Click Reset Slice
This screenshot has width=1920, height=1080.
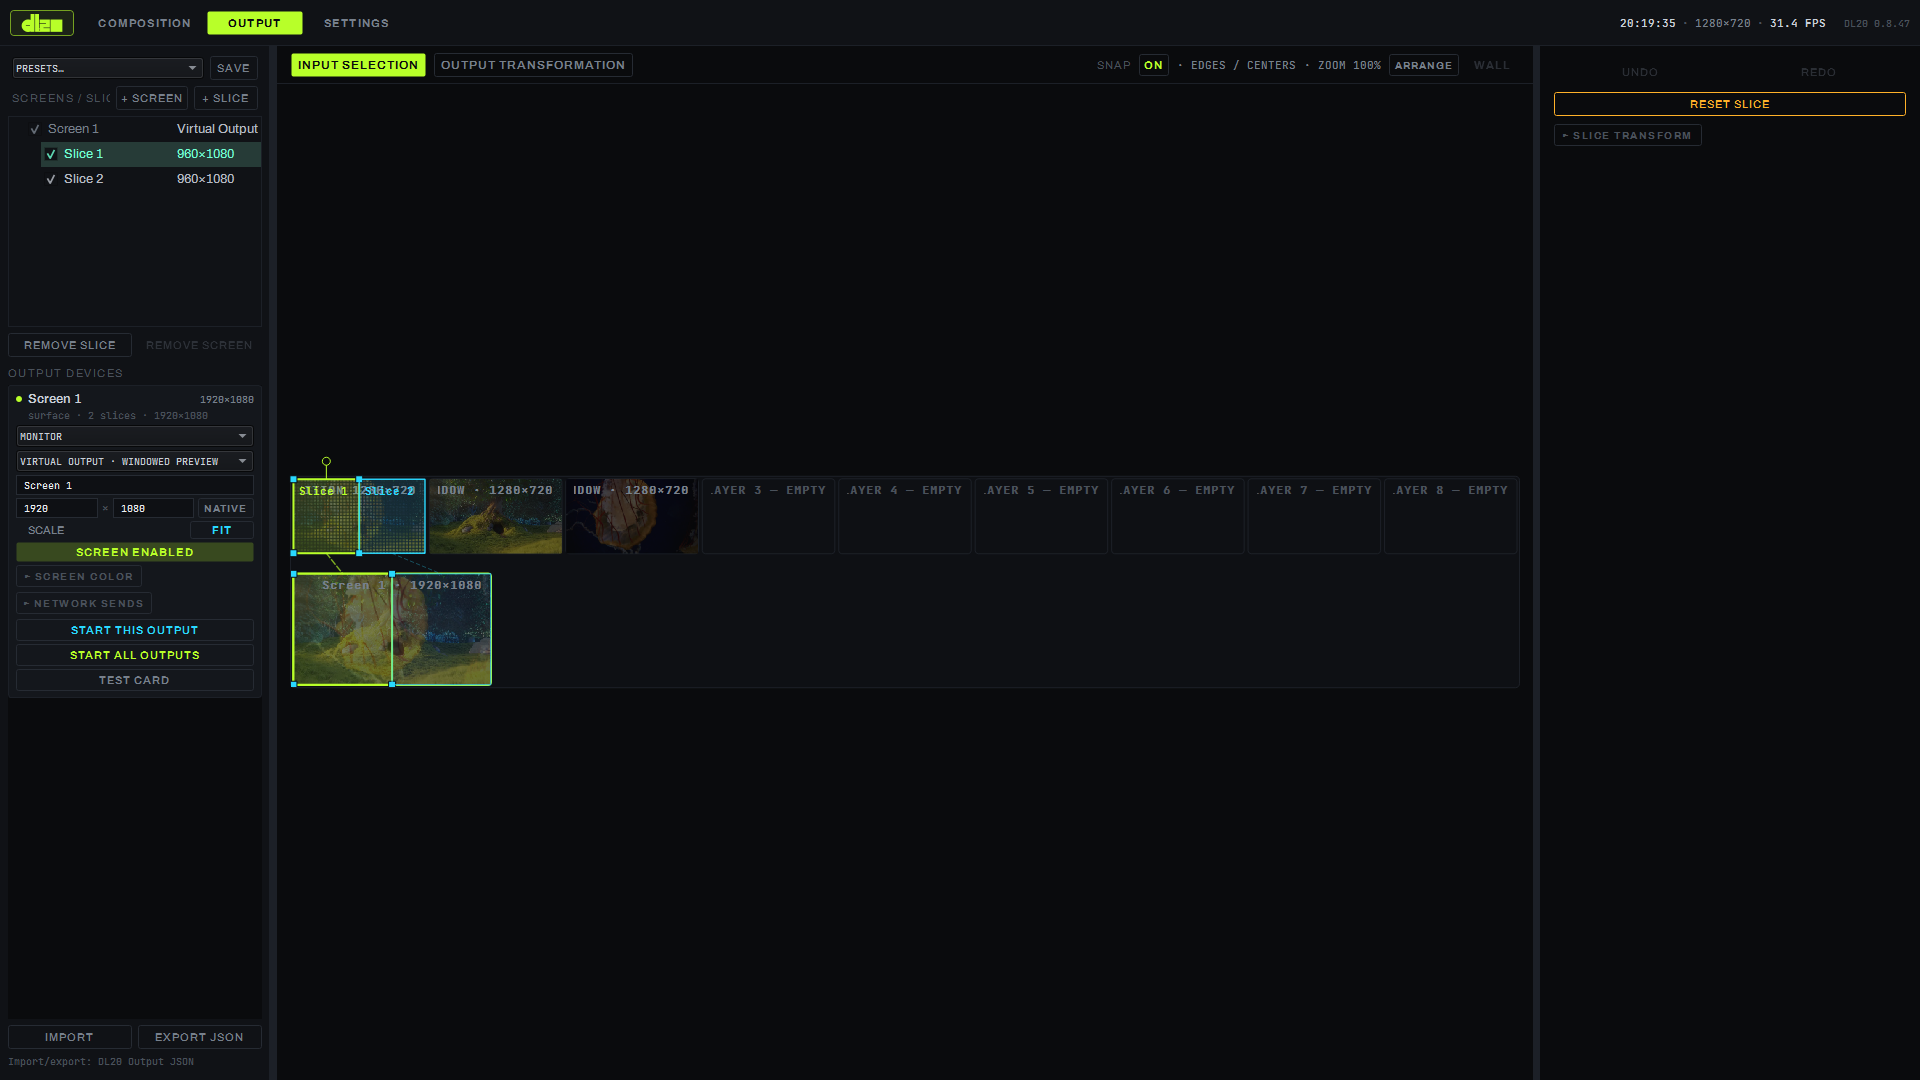pyautogui.click(x=1729, y=104)
